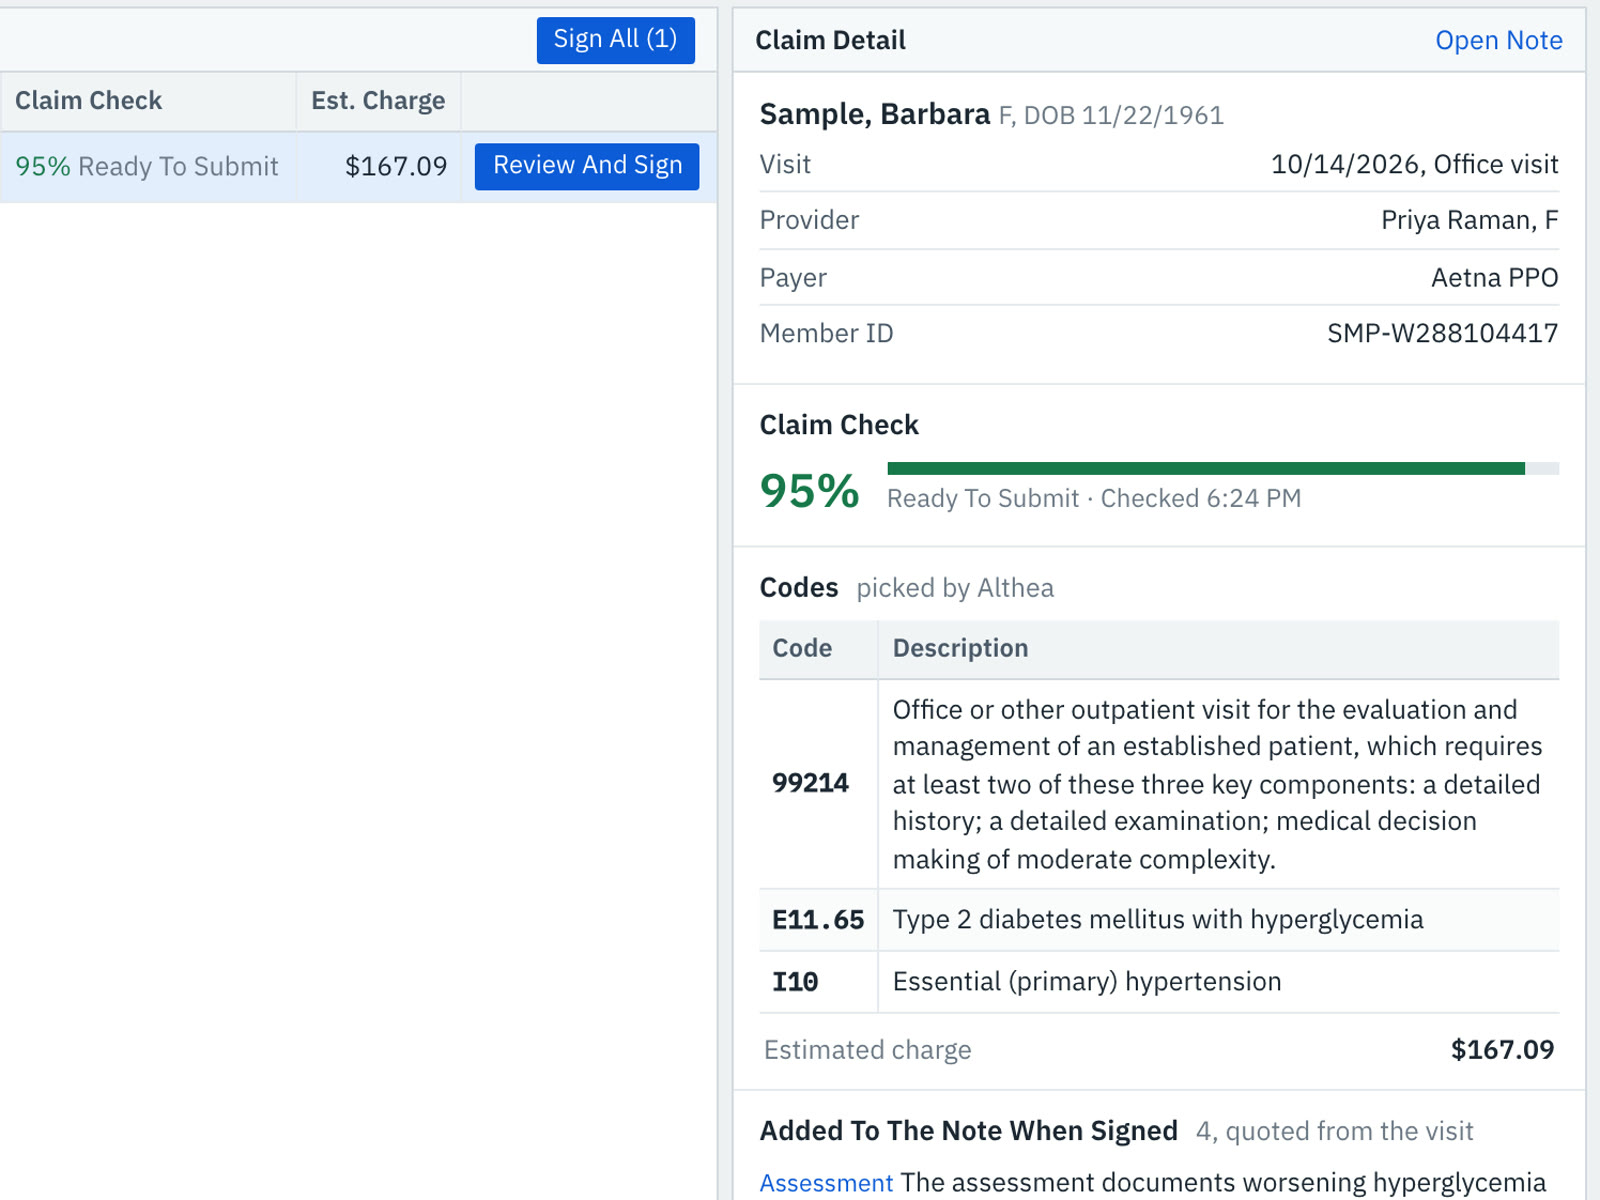
Task: Click the Office or other outpatient visit description
Action: (x=1217, y=784)
